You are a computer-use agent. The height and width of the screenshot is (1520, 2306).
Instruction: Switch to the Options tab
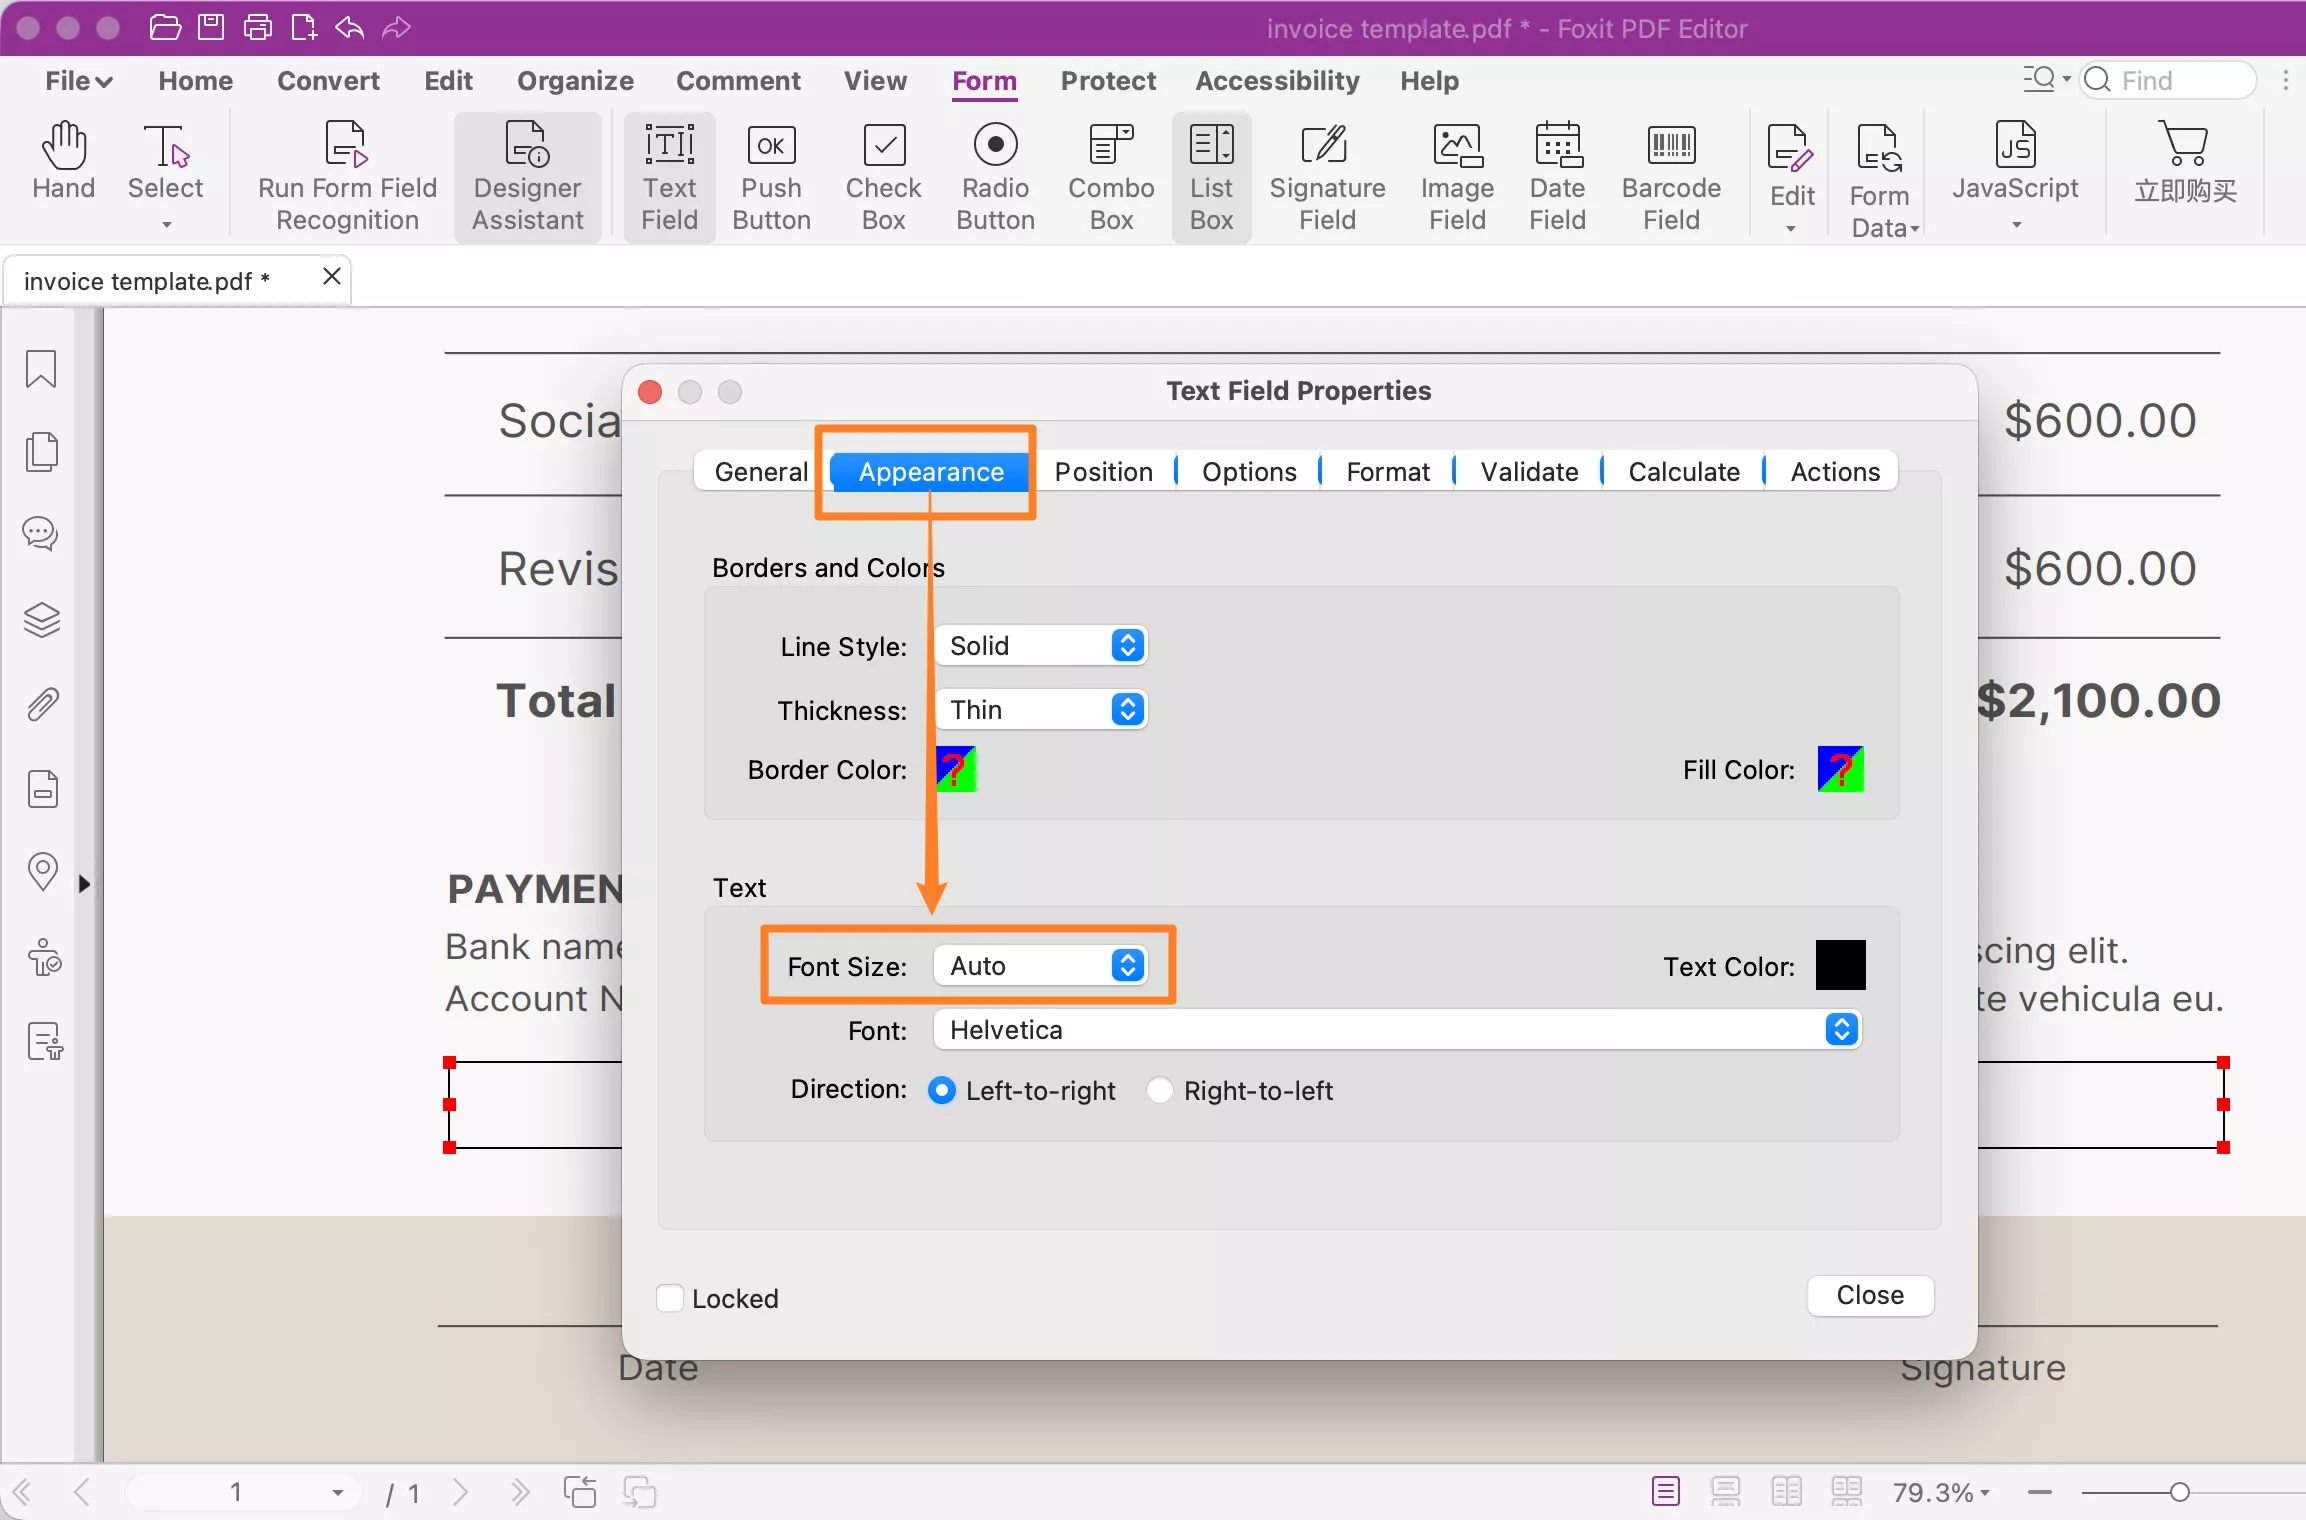pos(1249,472)
